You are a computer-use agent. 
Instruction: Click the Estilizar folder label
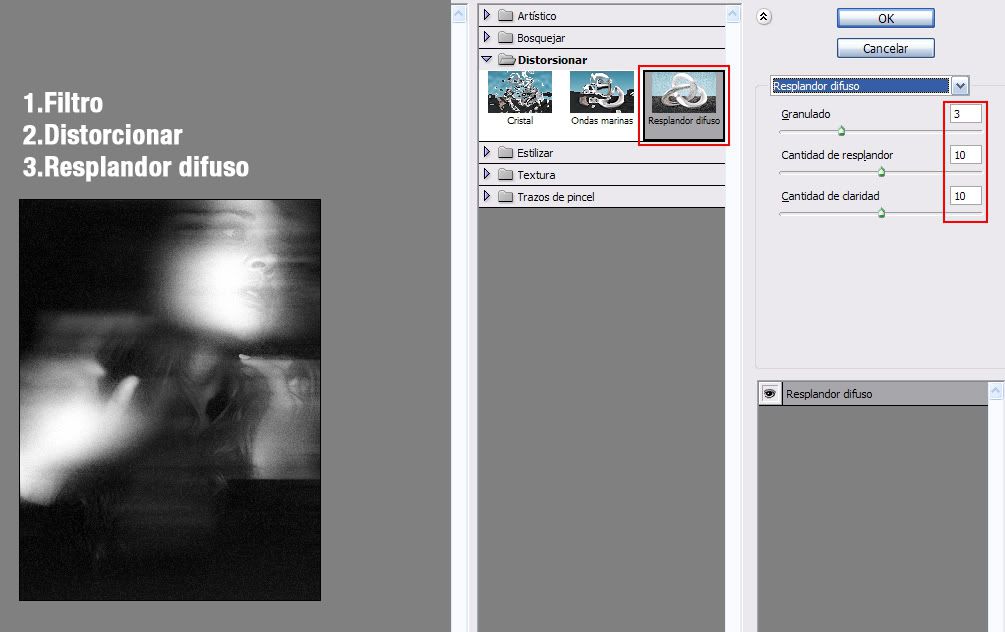535,153
